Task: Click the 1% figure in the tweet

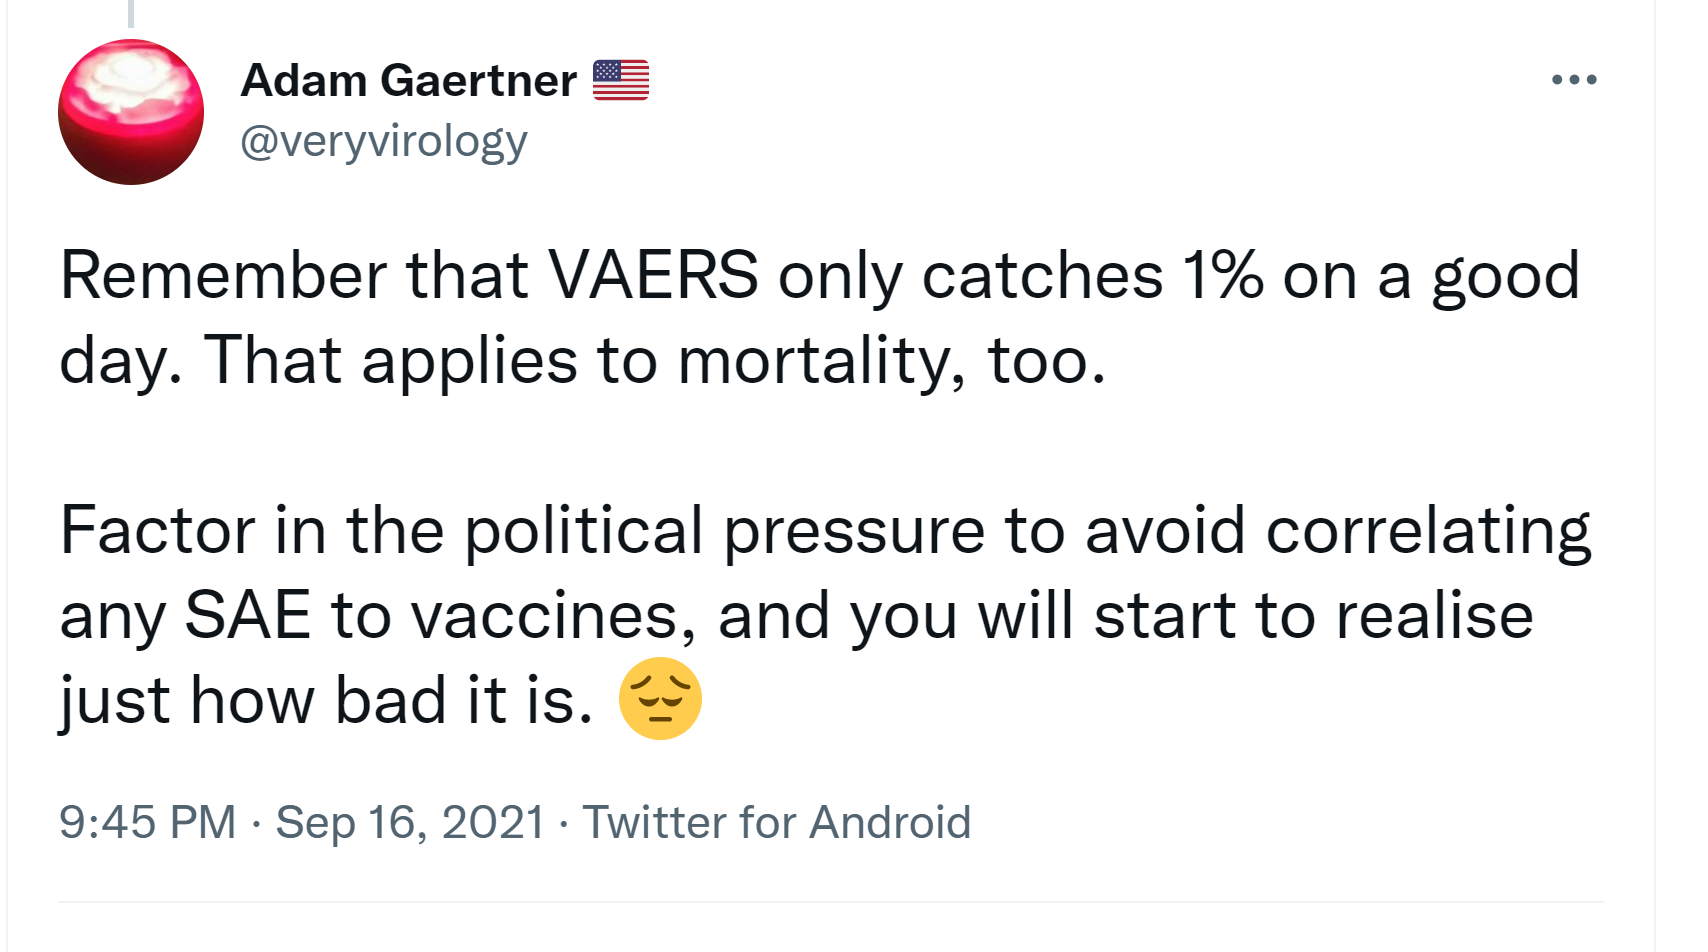Action: 1222,275
